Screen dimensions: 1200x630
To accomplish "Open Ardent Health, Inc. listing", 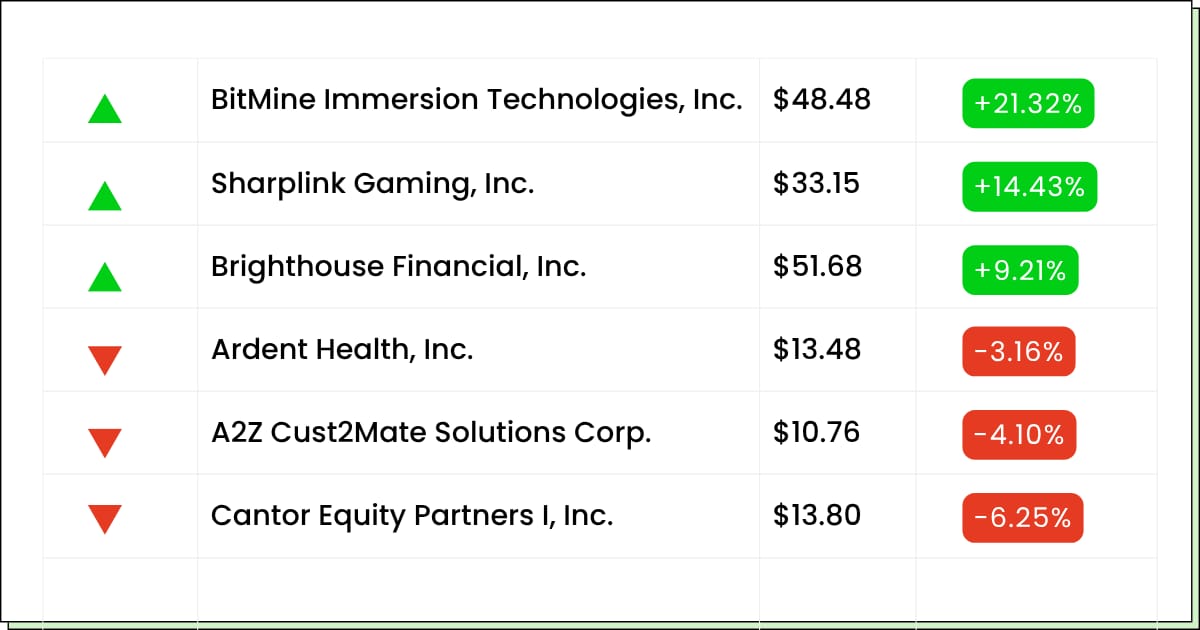I will point(342,350).
